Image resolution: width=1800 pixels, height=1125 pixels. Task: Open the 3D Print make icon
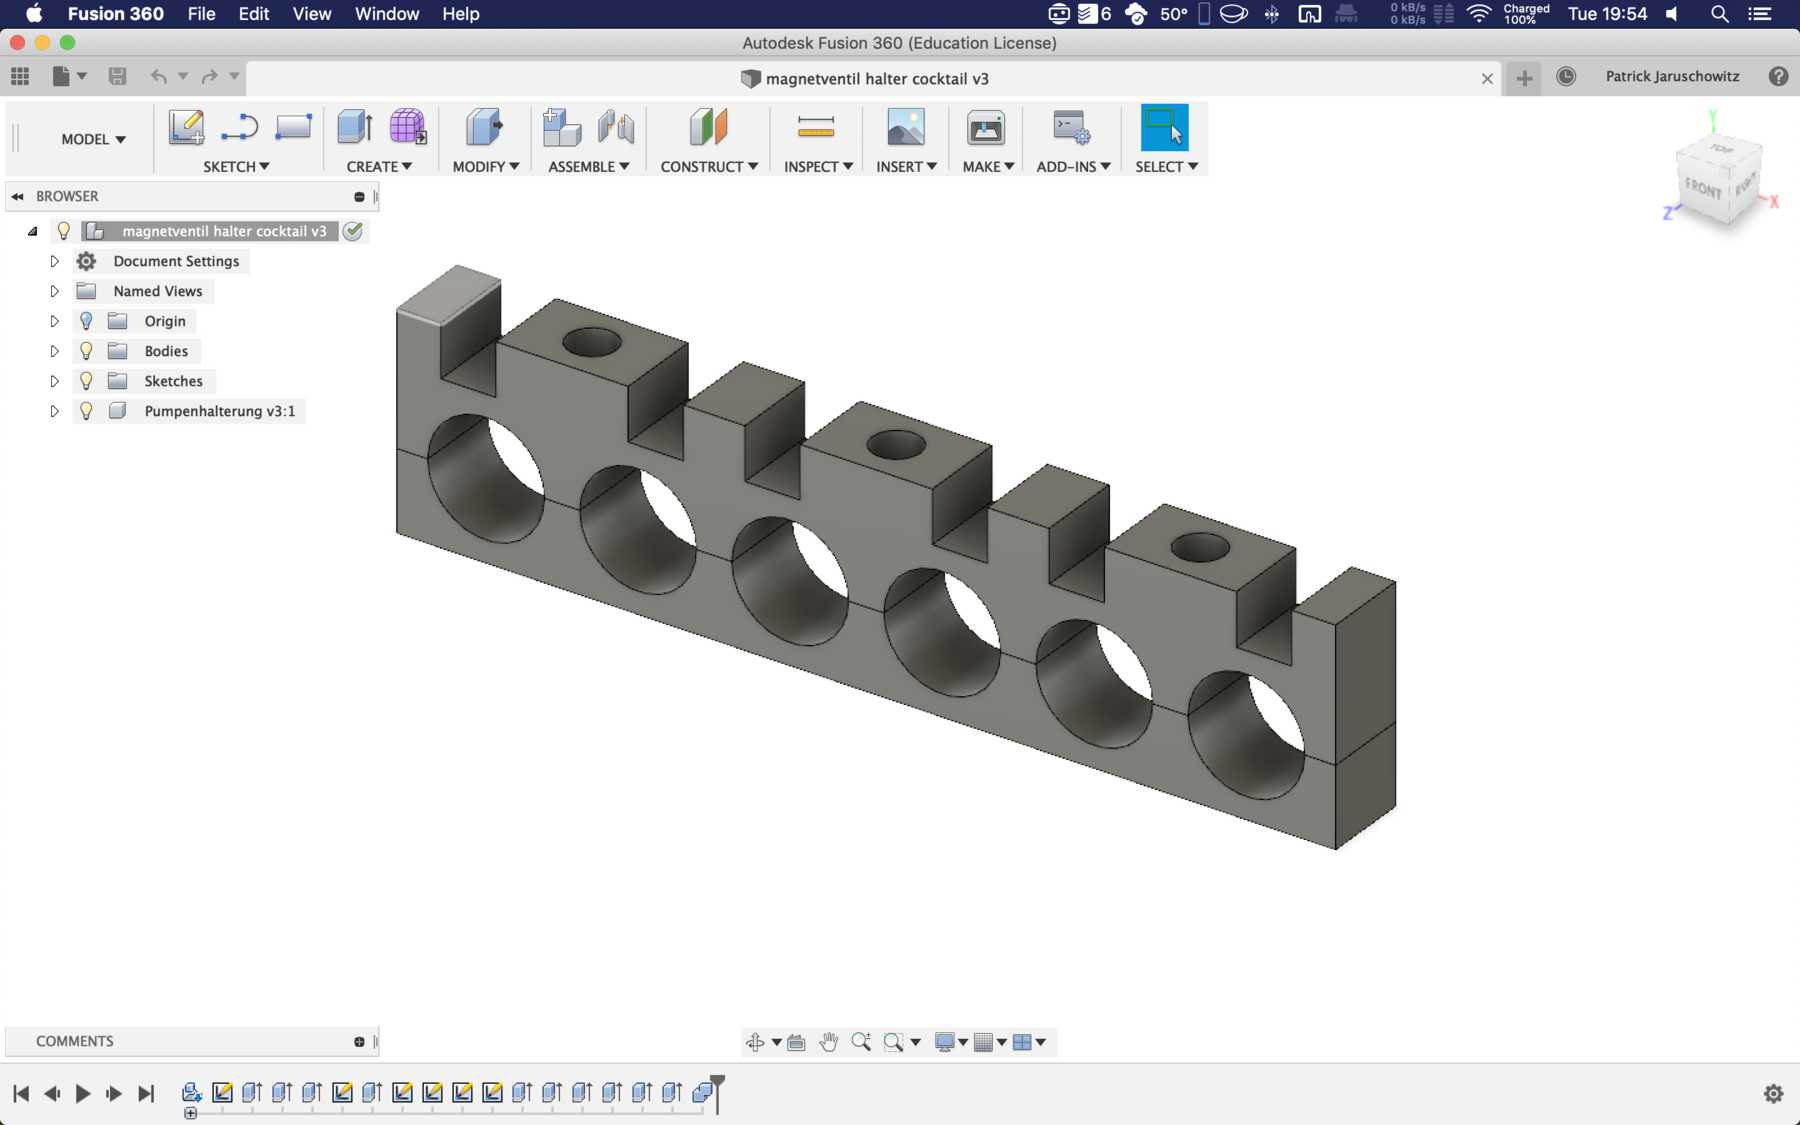pos(986,128)
